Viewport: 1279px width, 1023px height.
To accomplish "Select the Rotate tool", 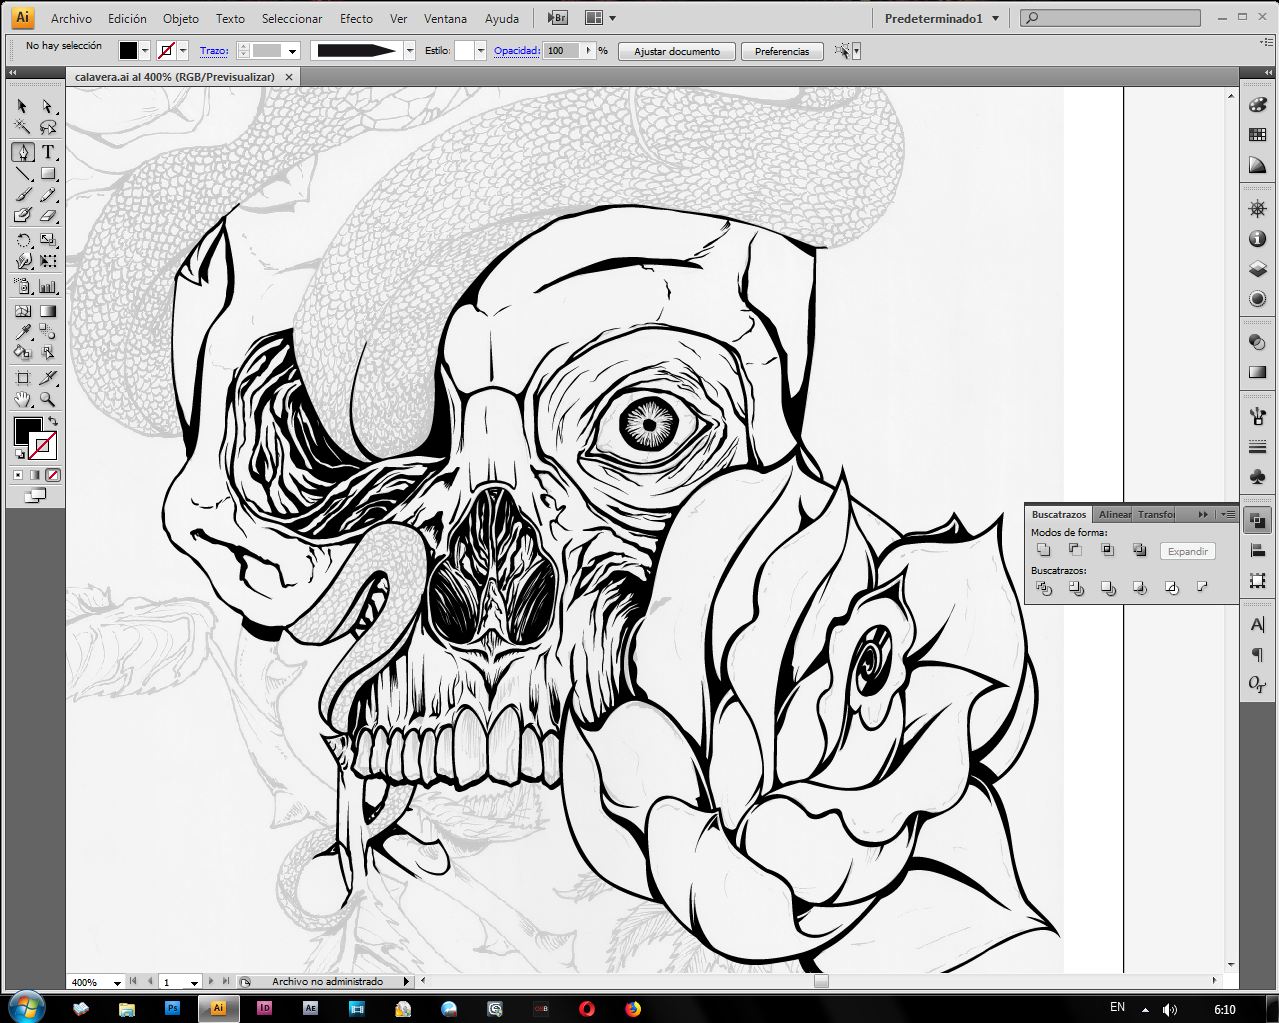I will pyautogui.click(x=22, y=240).
